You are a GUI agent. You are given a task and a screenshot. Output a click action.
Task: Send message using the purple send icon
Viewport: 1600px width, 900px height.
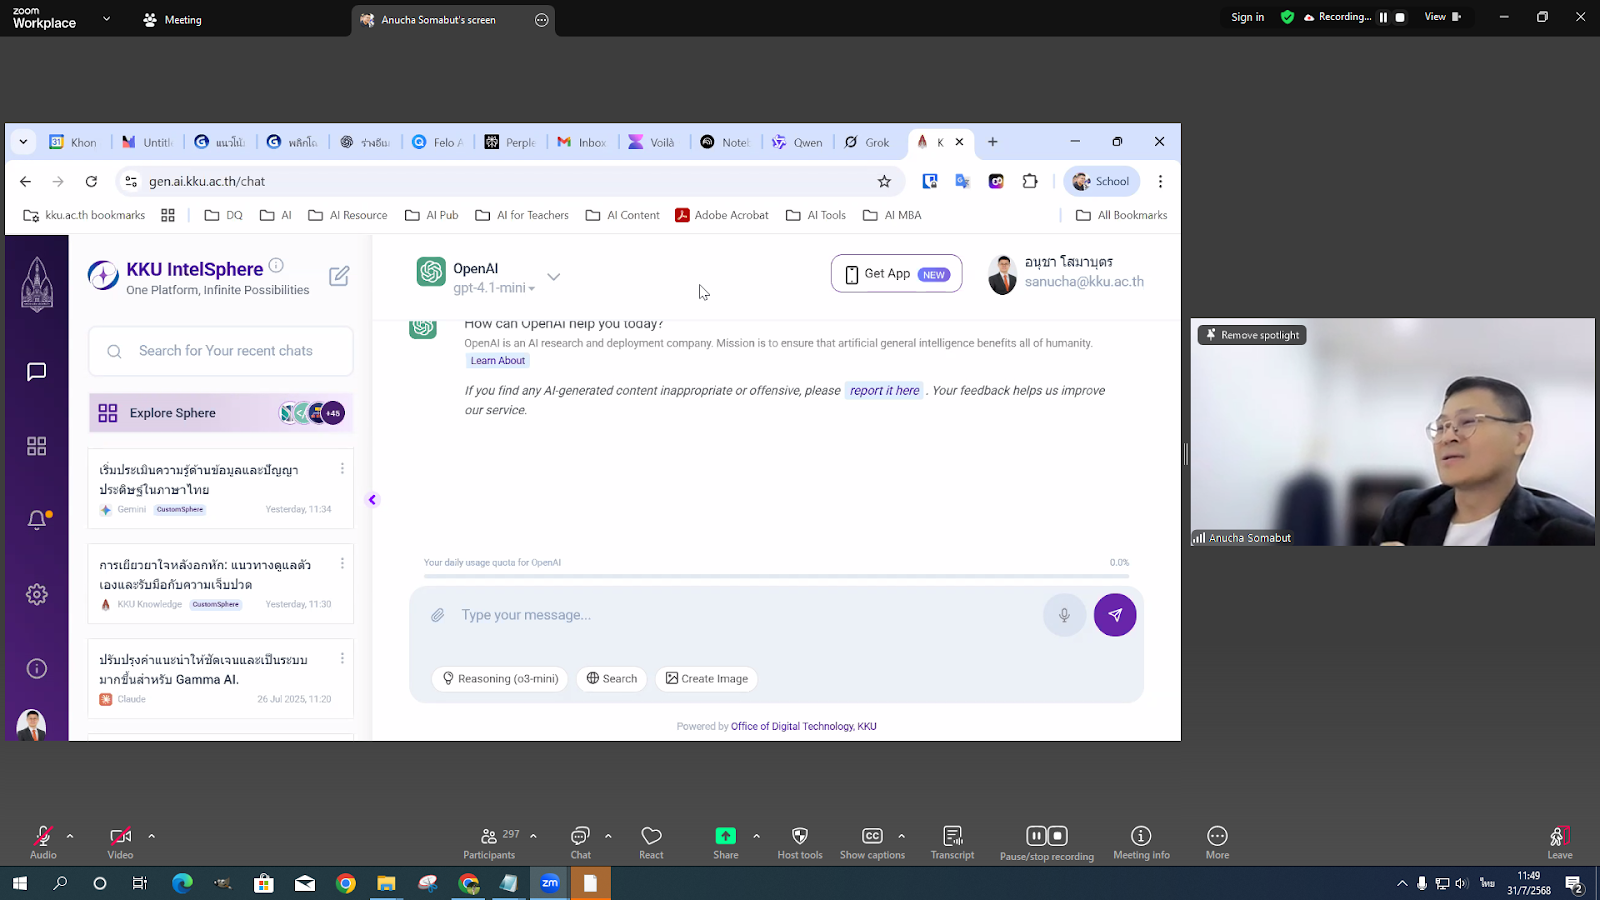(1114, 614)
